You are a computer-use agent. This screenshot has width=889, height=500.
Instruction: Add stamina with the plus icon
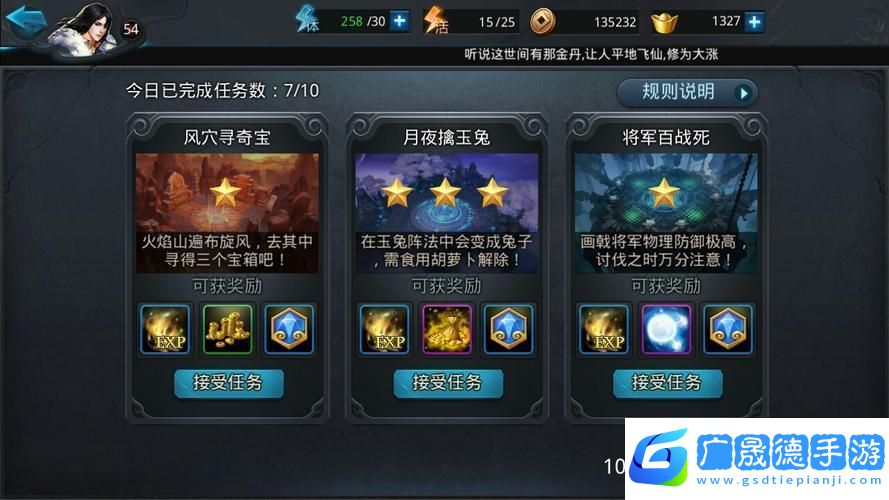pyautogui.click(x=400, y=22)
